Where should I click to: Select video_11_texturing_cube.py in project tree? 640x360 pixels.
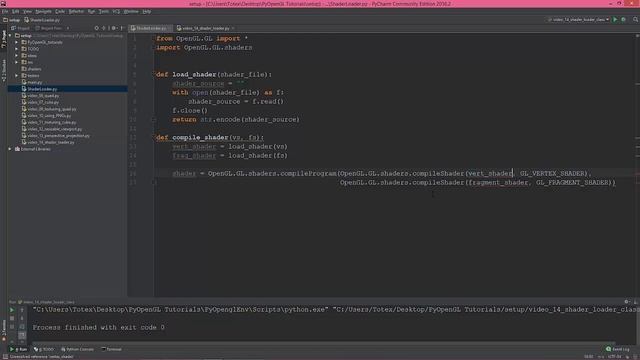coord(49,122)
